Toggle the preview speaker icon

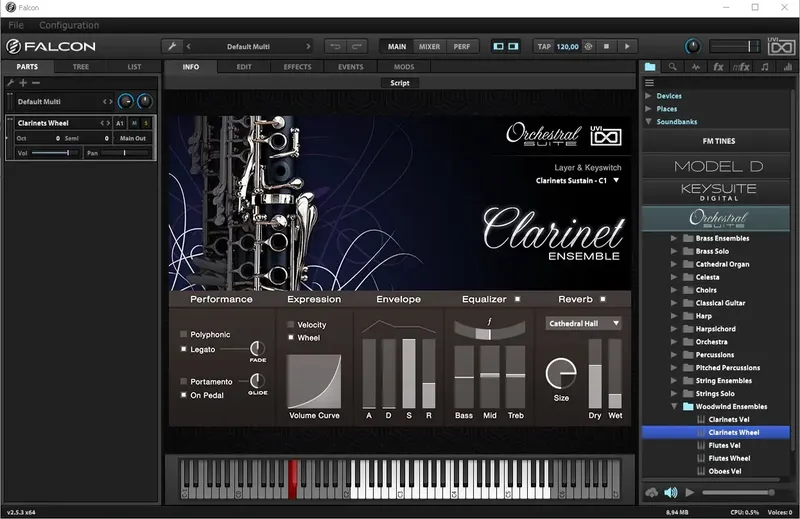[671, 492]
